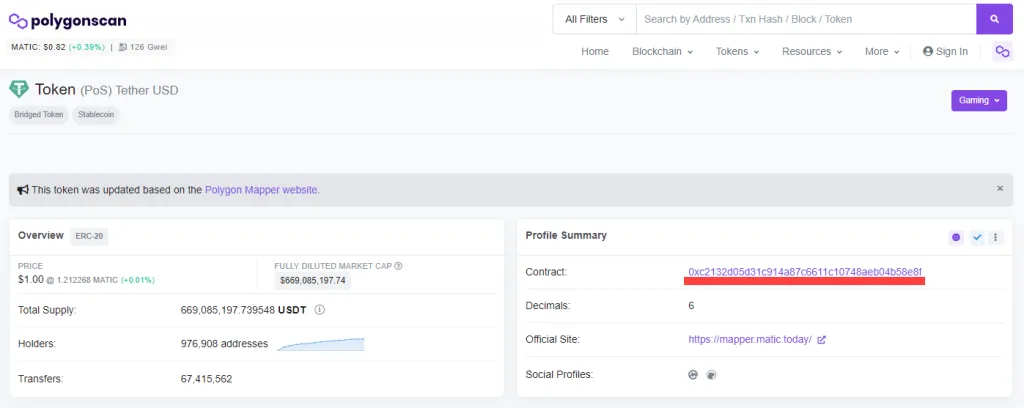Click the Overview heading

point(41,235)
